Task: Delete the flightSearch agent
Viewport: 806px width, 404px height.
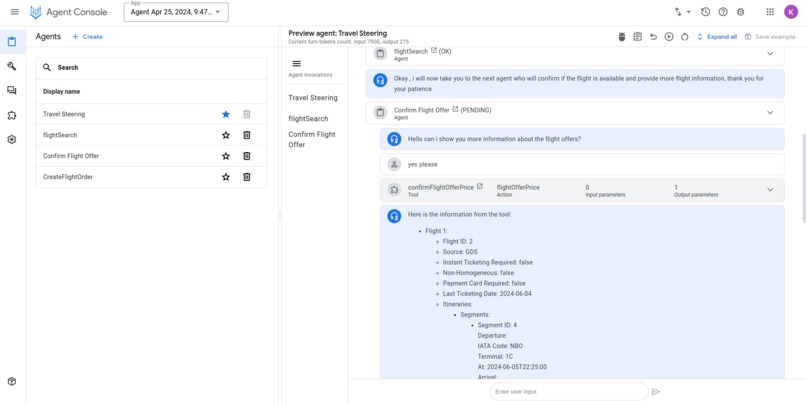Action: pyautogui.click(x=247, y=135)
